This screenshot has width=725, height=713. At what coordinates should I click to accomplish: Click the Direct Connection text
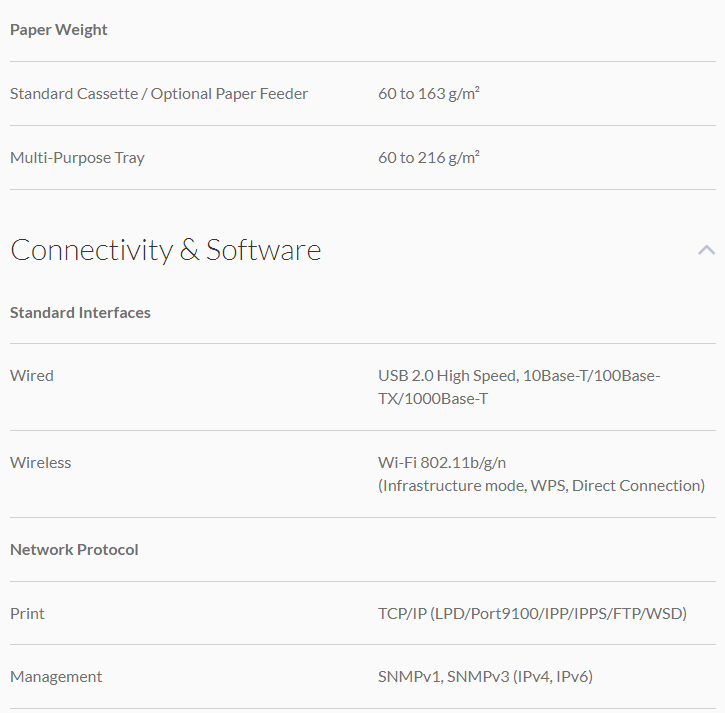point(638,486)
